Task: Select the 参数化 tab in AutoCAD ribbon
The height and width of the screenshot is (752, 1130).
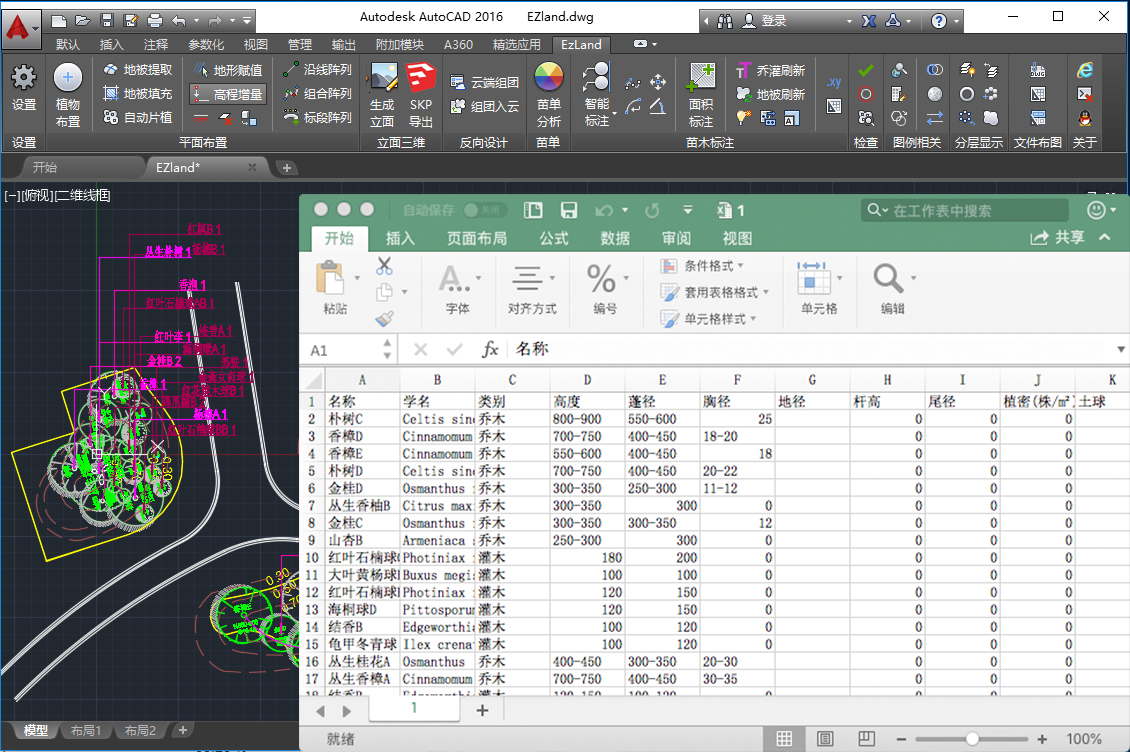Action: tap(206, 45)
